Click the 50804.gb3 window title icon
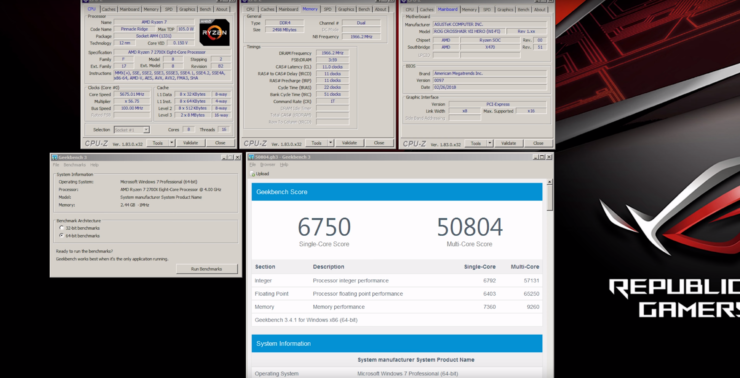Screen dimensions: 740x378 coord(251,157)
